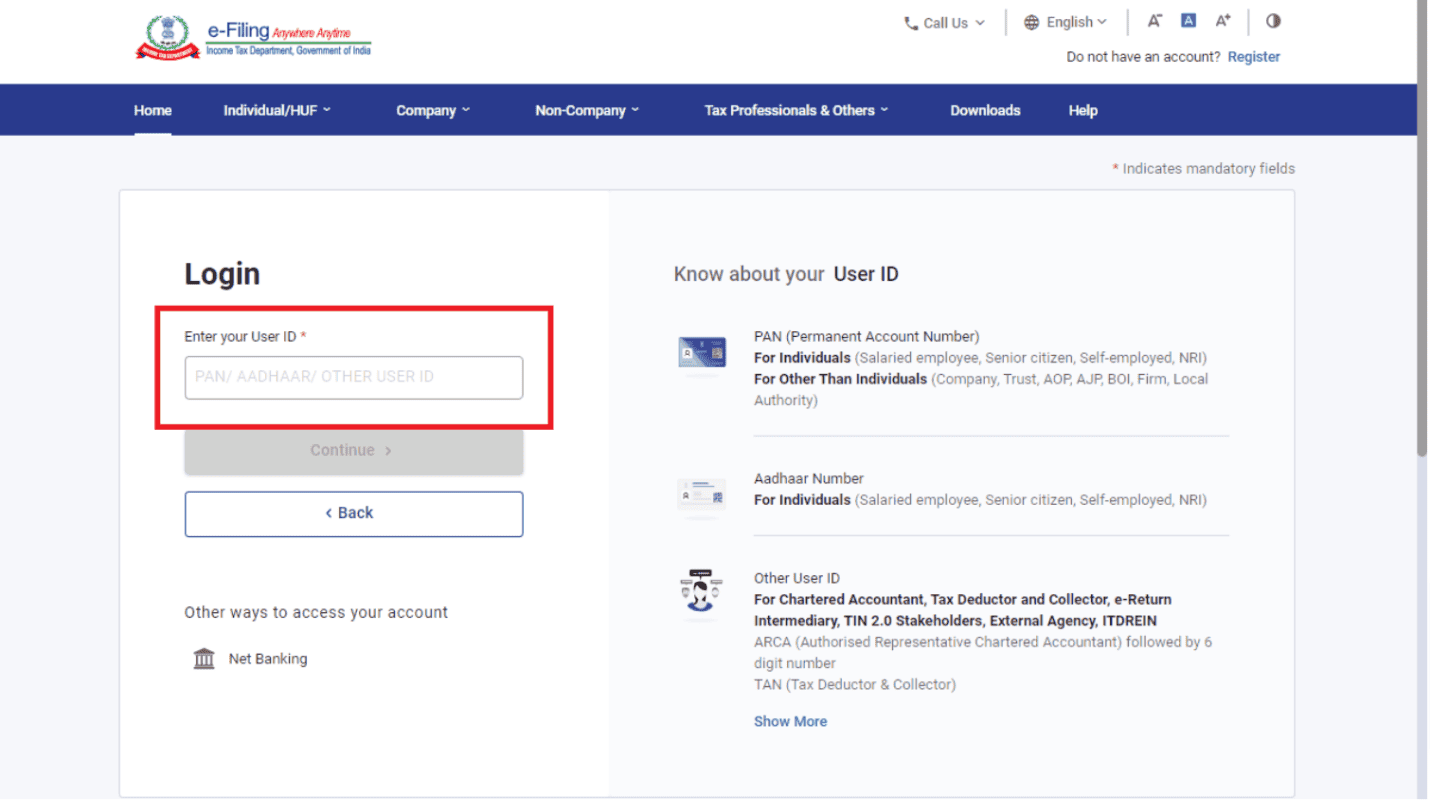
Task: Open the Company menu
Action: pos(433,110)
